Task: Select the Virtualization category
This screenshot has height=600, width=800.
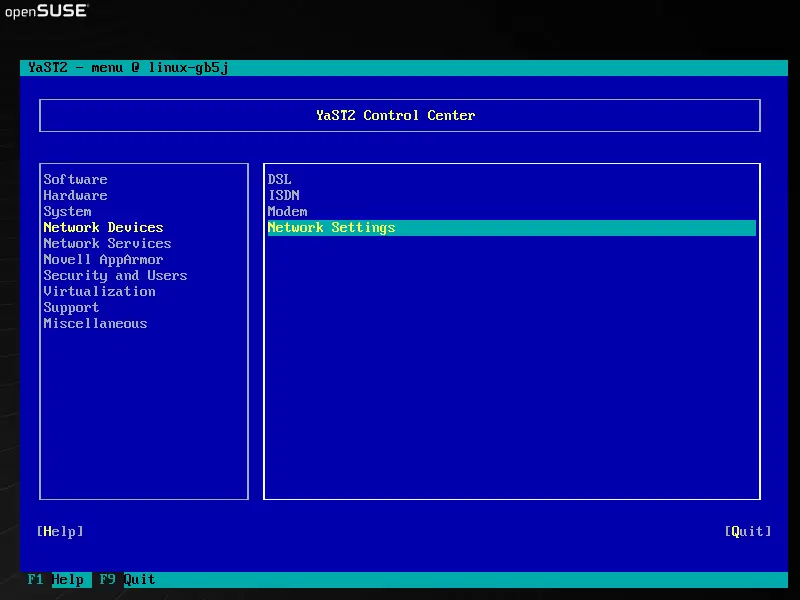Action: (x=99, y=291)
